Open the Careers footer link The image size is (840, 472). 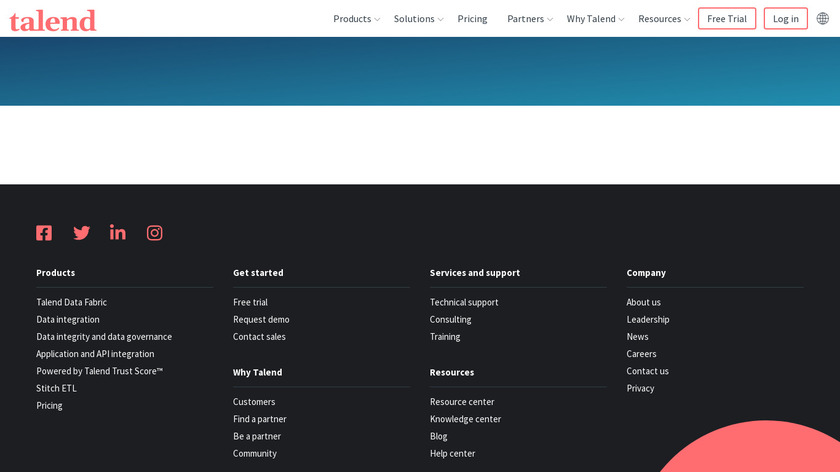click(x=641, y=354)
